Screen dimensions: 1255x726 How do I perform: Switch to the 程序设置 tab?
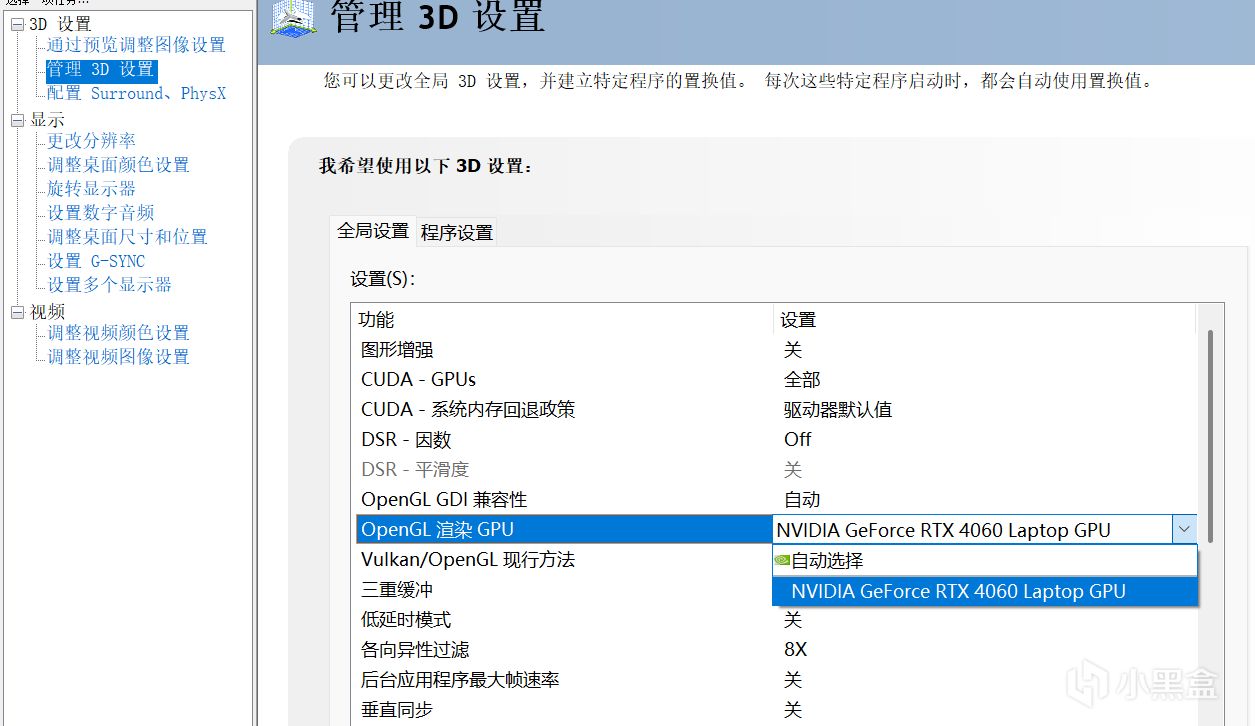457,232
